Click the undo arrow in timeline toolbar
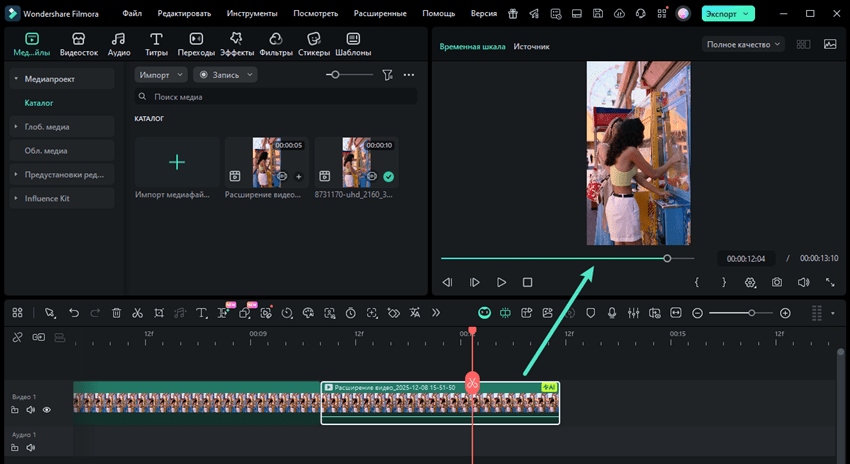This screenshot has height=464, width=850. coord(73,313)
